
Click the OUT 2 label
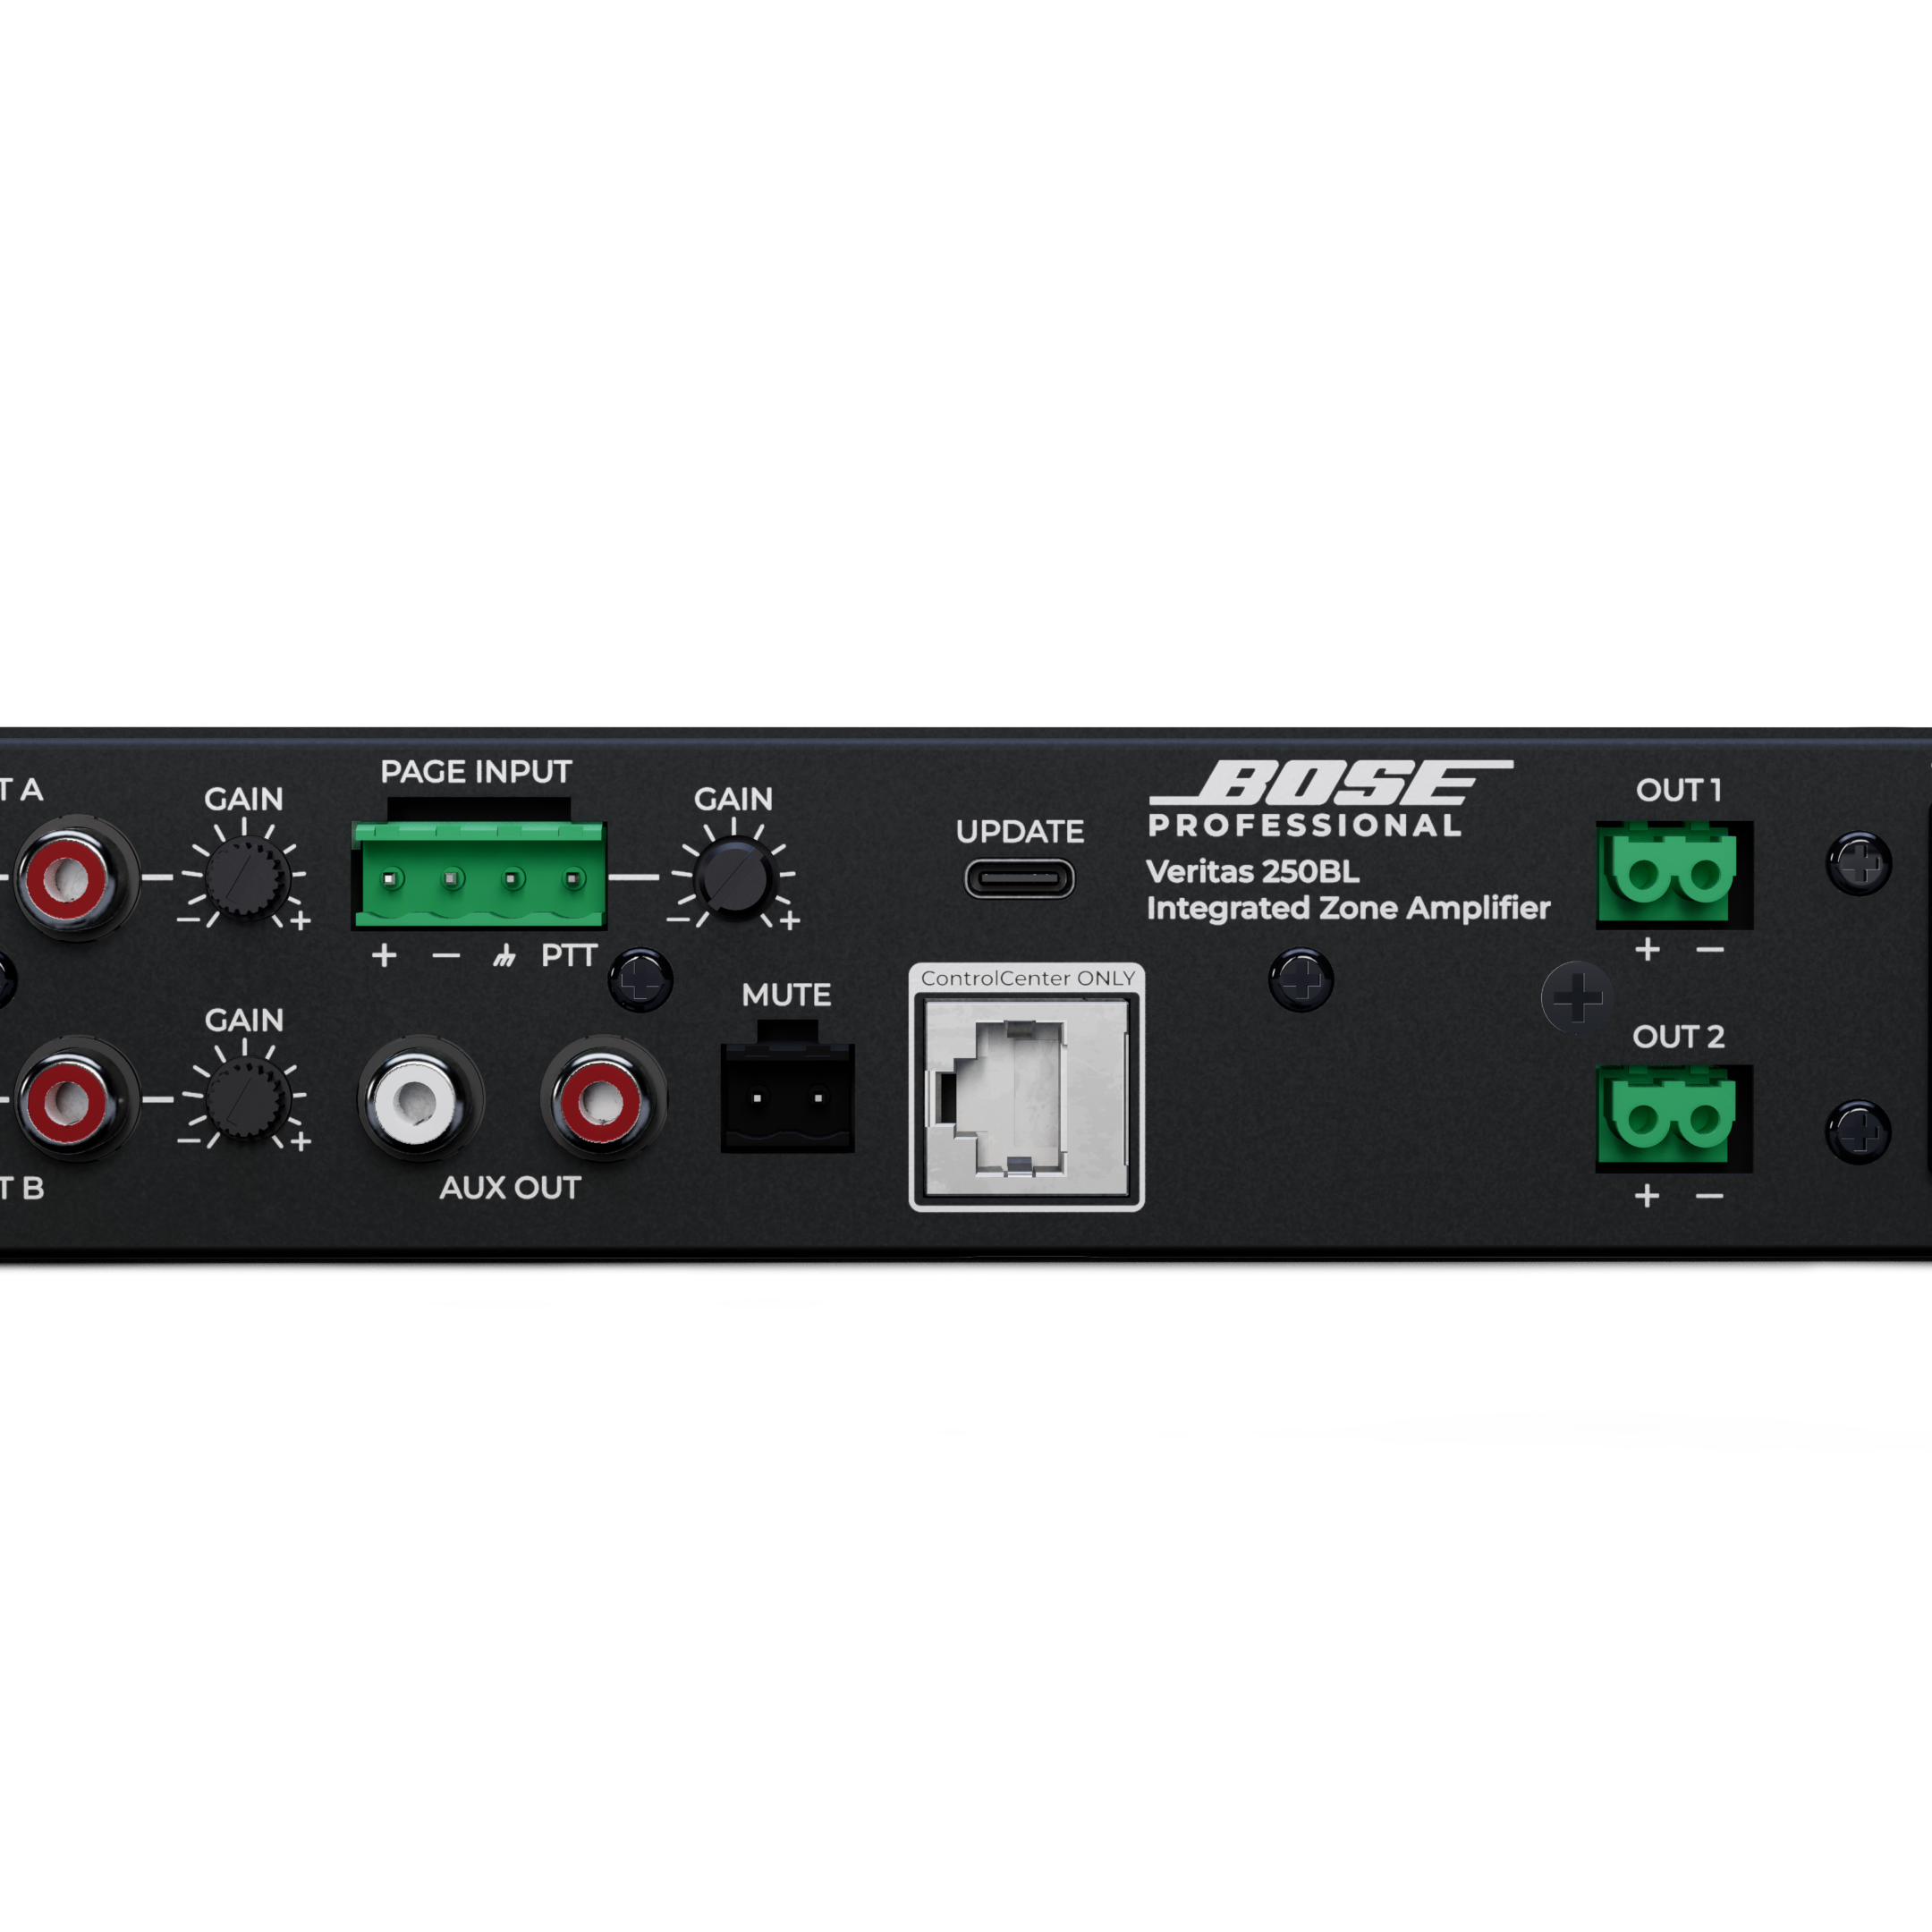click(x=1678, y=1037)
